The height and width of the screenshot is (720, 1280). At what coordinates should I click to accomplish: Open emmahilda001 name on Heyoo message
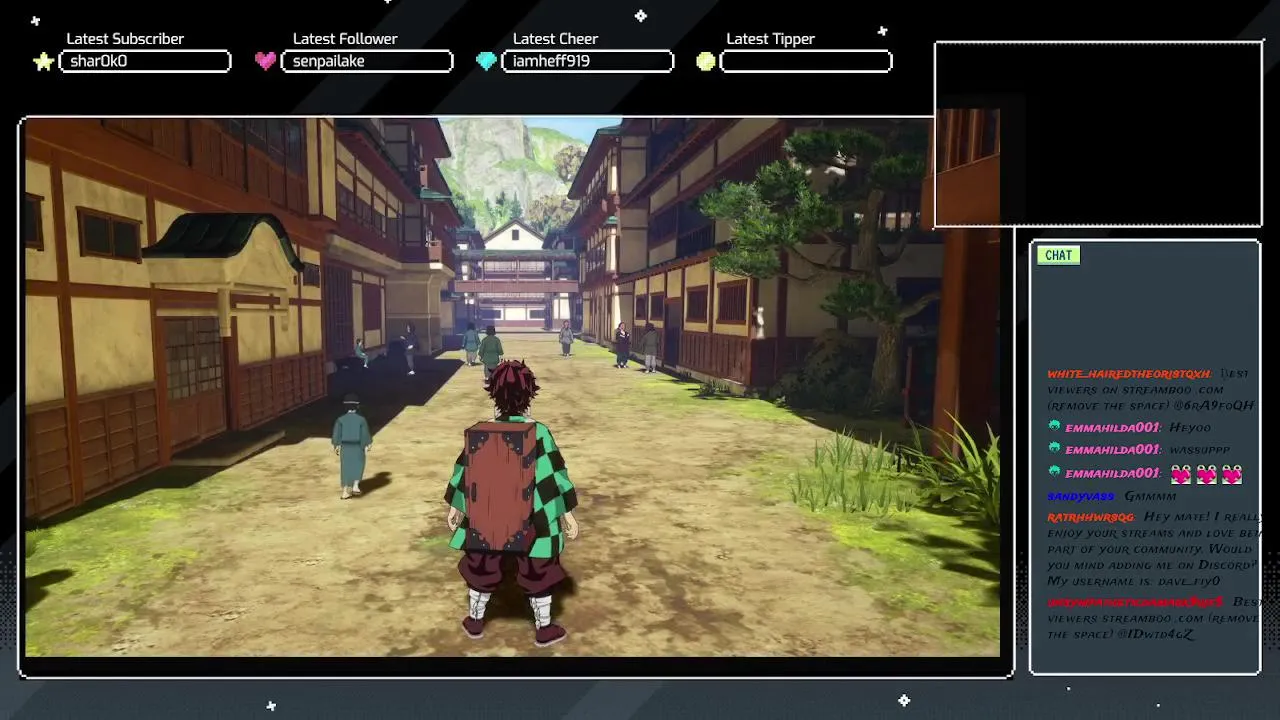(1113, 427)
